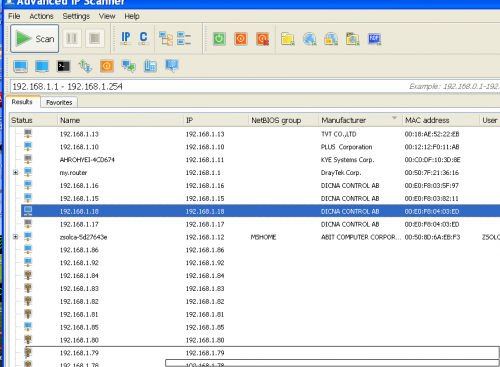Click the Radmin full control monitor icon
Screen dimensions: 500x367
(20, 66)
